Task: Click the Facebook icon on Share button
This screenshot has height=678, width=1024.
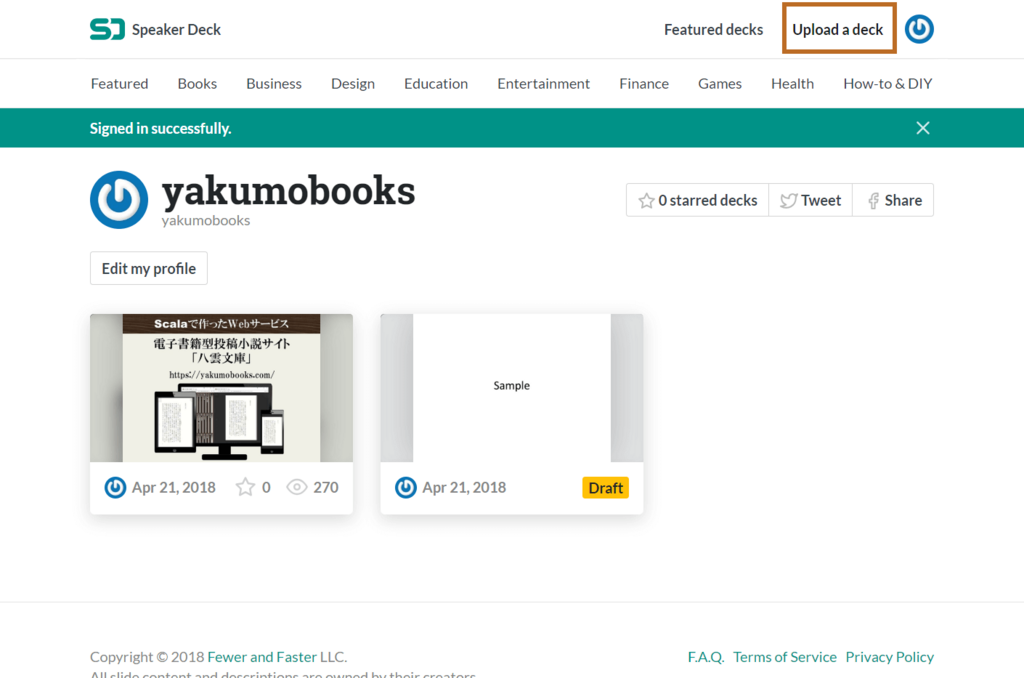Action: tap(873, 201)
